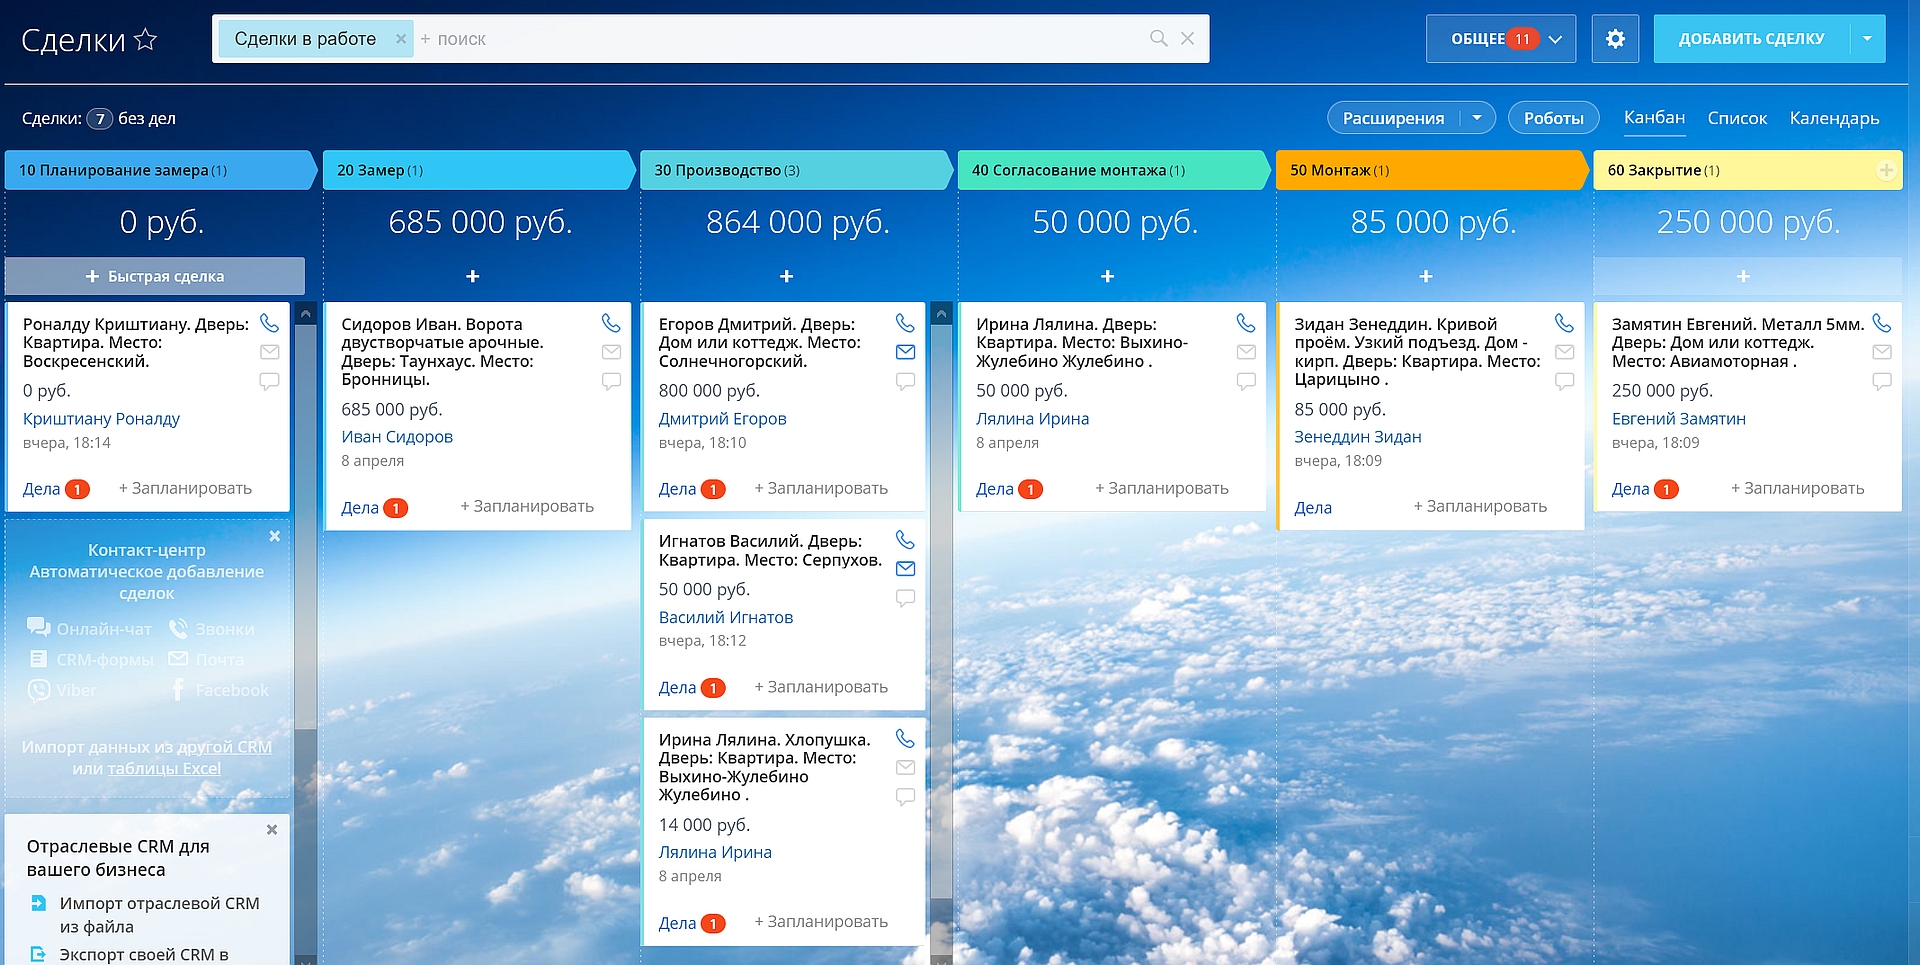
Task: Click Запланировать on the Сидоров Иван card
Action: coord(527,507)
